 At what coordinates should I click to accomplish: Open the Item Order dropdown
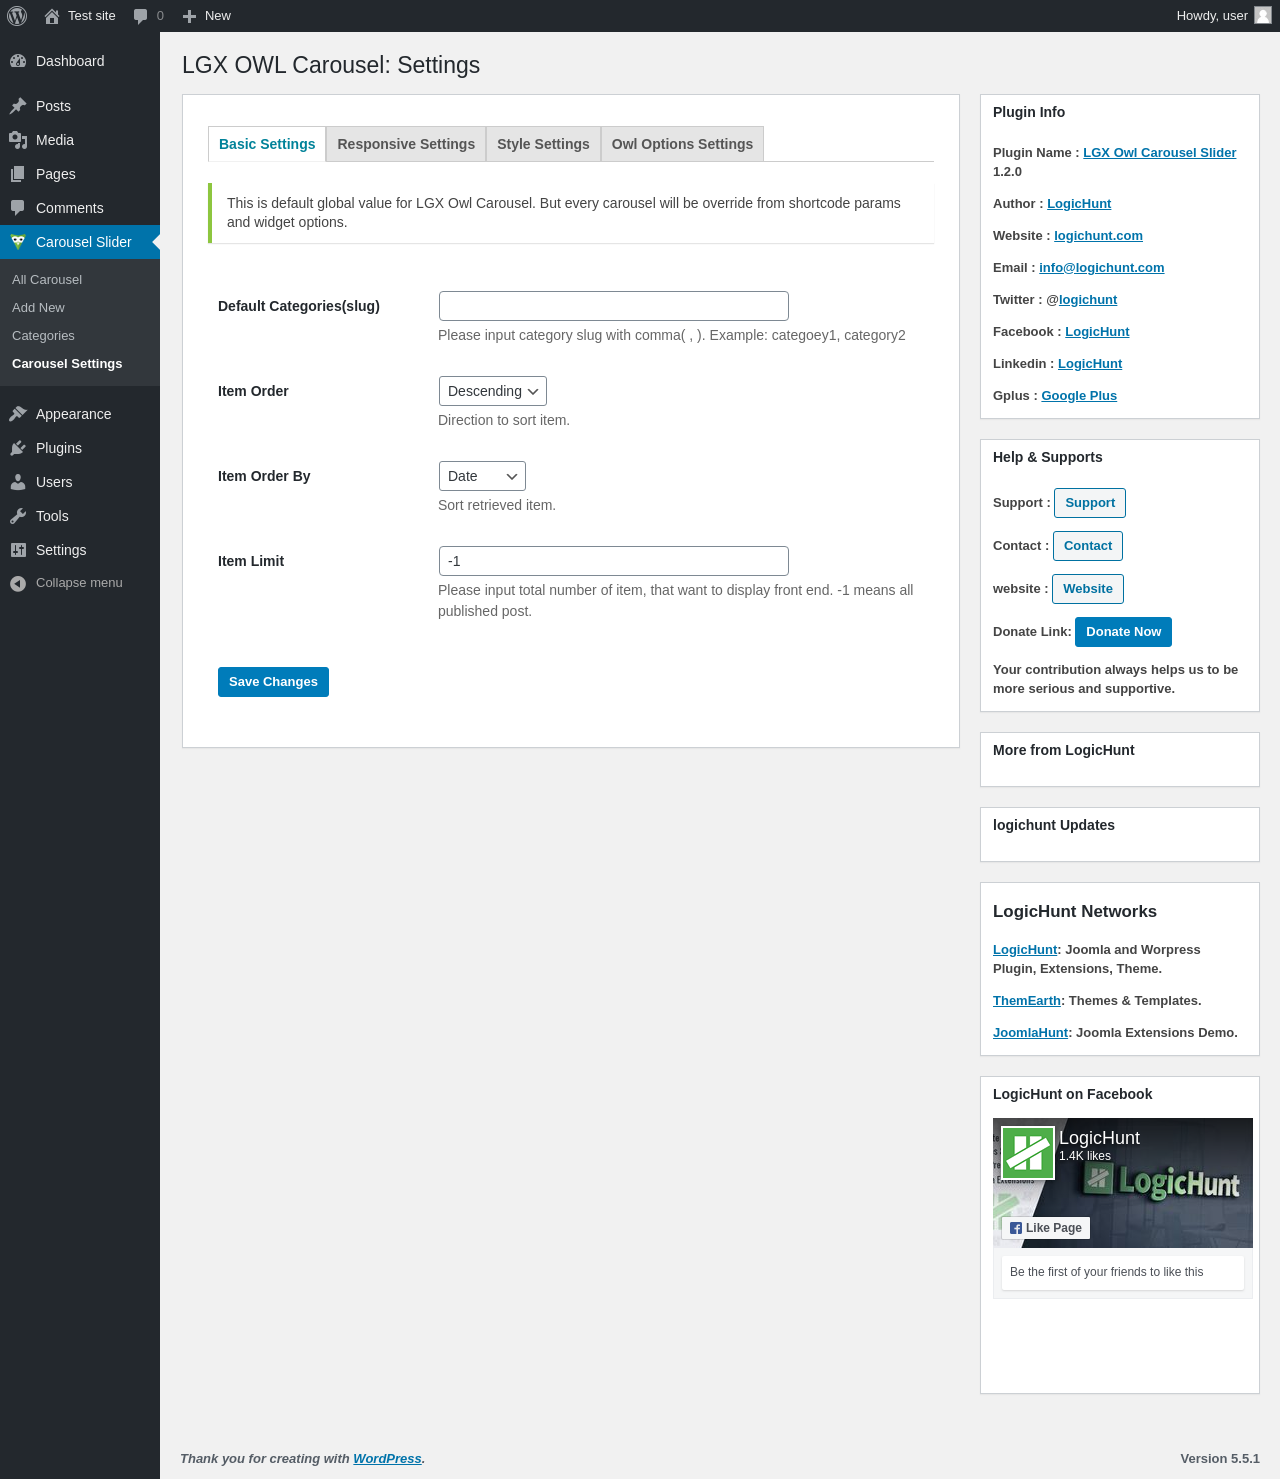(493, 391)
